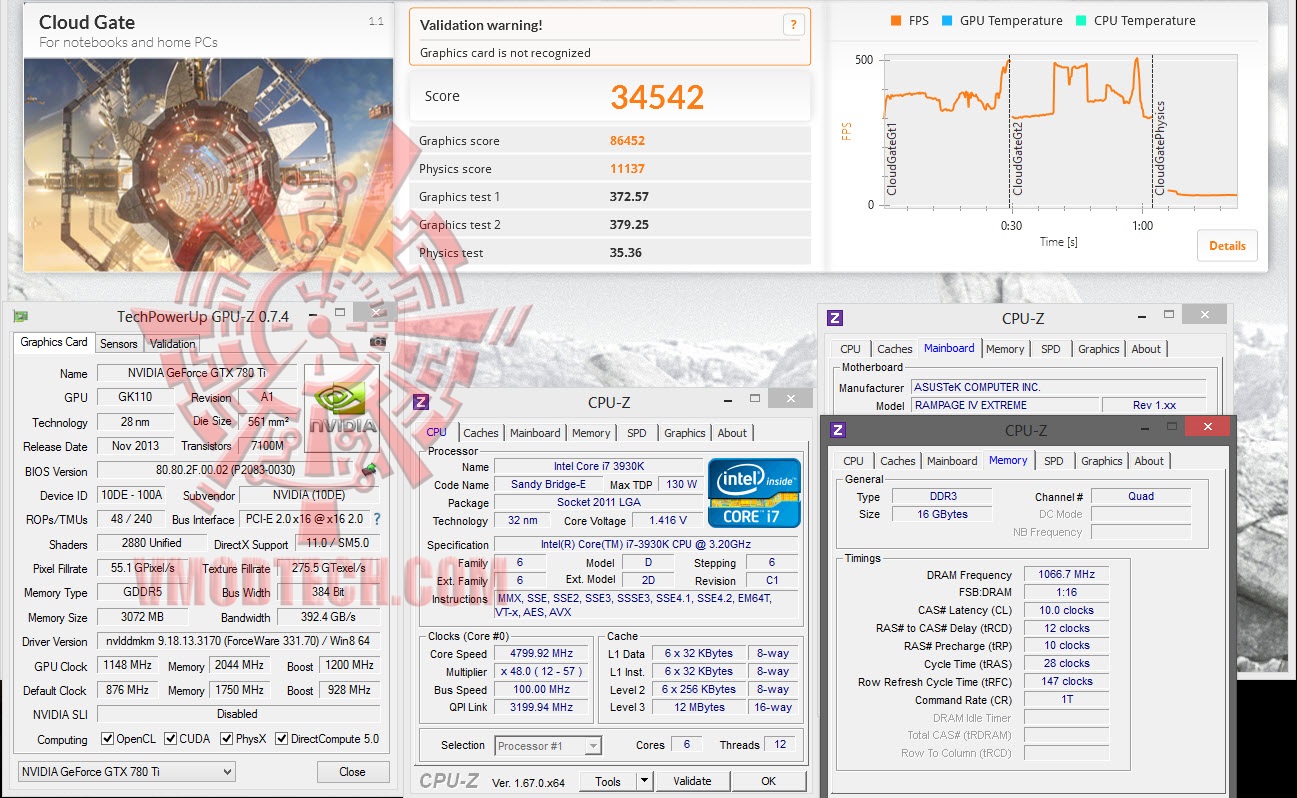Screen dimensions: 1297x798
Task: Click the CPU Temperature legend entry
Action: [x=1135, y=20]
